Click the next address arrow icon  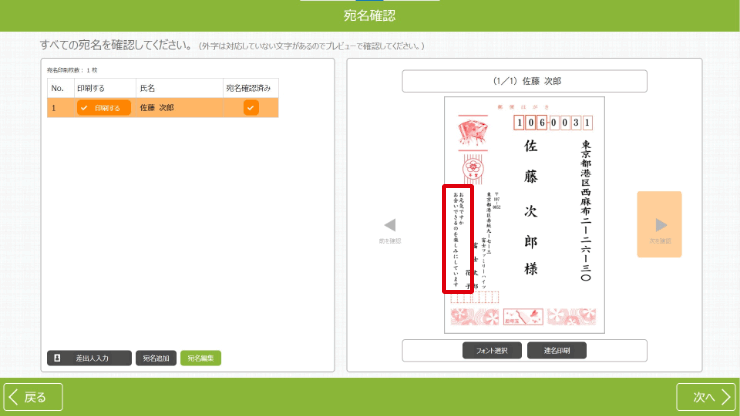coord(659,225)
